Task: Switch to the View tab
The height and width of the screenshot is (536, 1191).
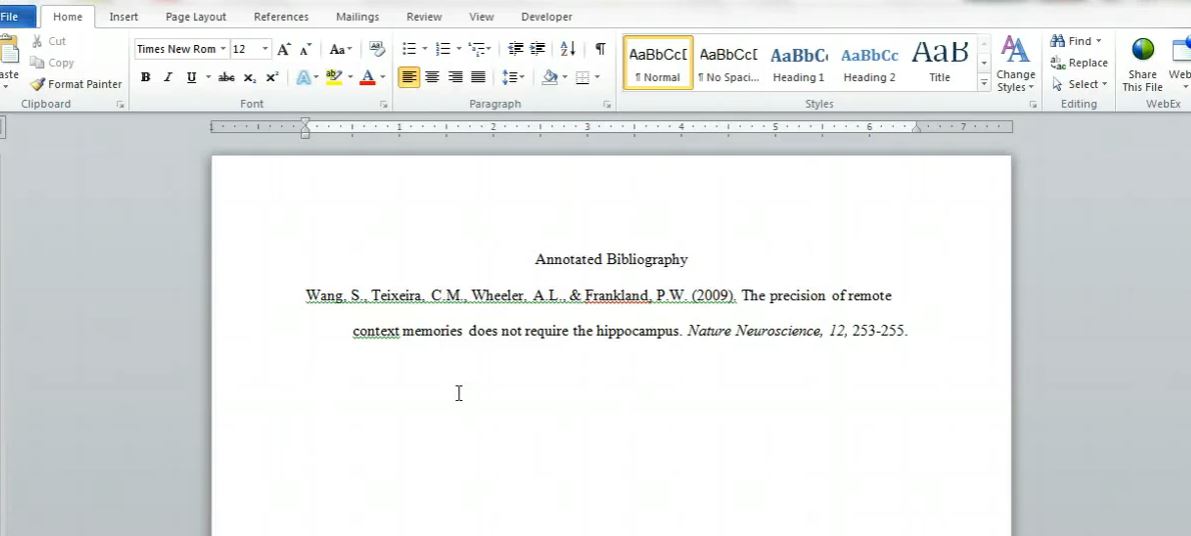Action: tap(481, 17)
